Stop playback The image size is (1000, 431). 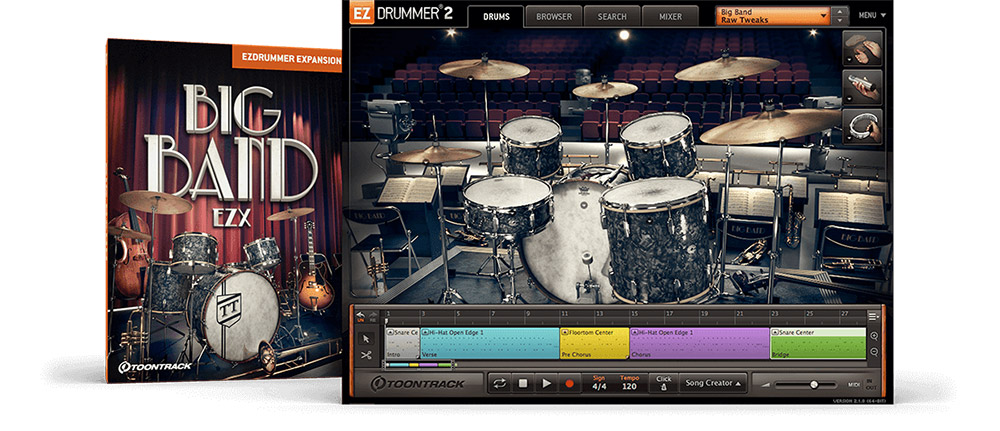pos(523,383)
